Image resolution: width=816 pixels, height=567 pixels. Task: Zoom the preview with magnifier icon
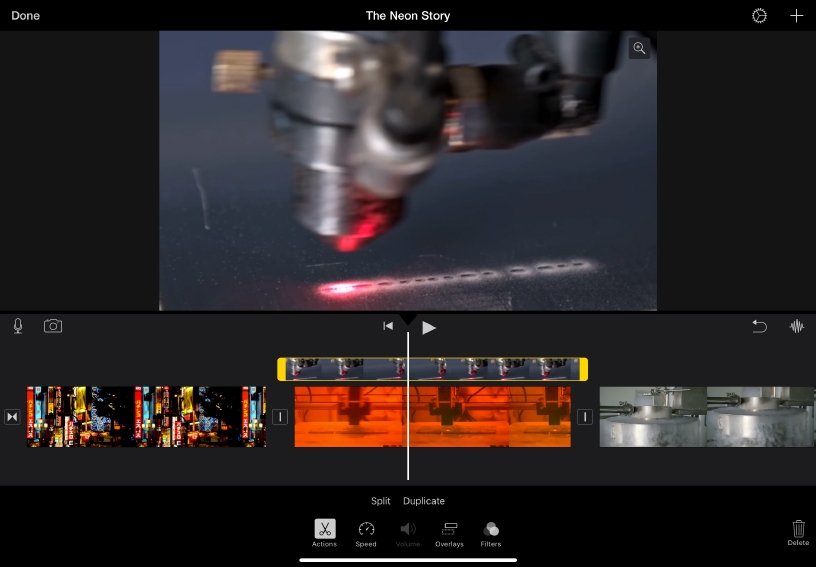[639, 48]
